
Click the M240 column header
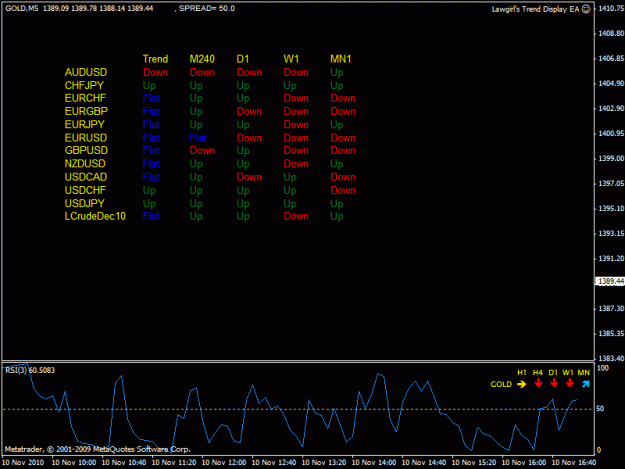pos(202,59)
